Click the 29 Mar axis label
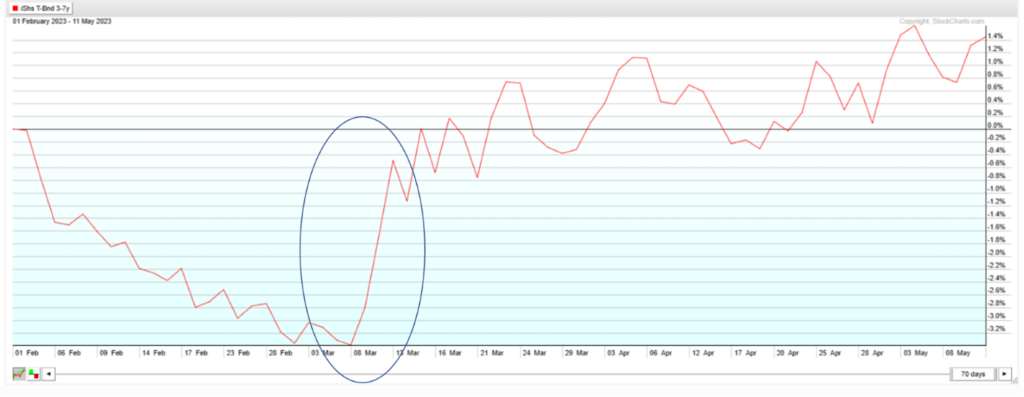The image size is (1024, 397). point(577,353)
